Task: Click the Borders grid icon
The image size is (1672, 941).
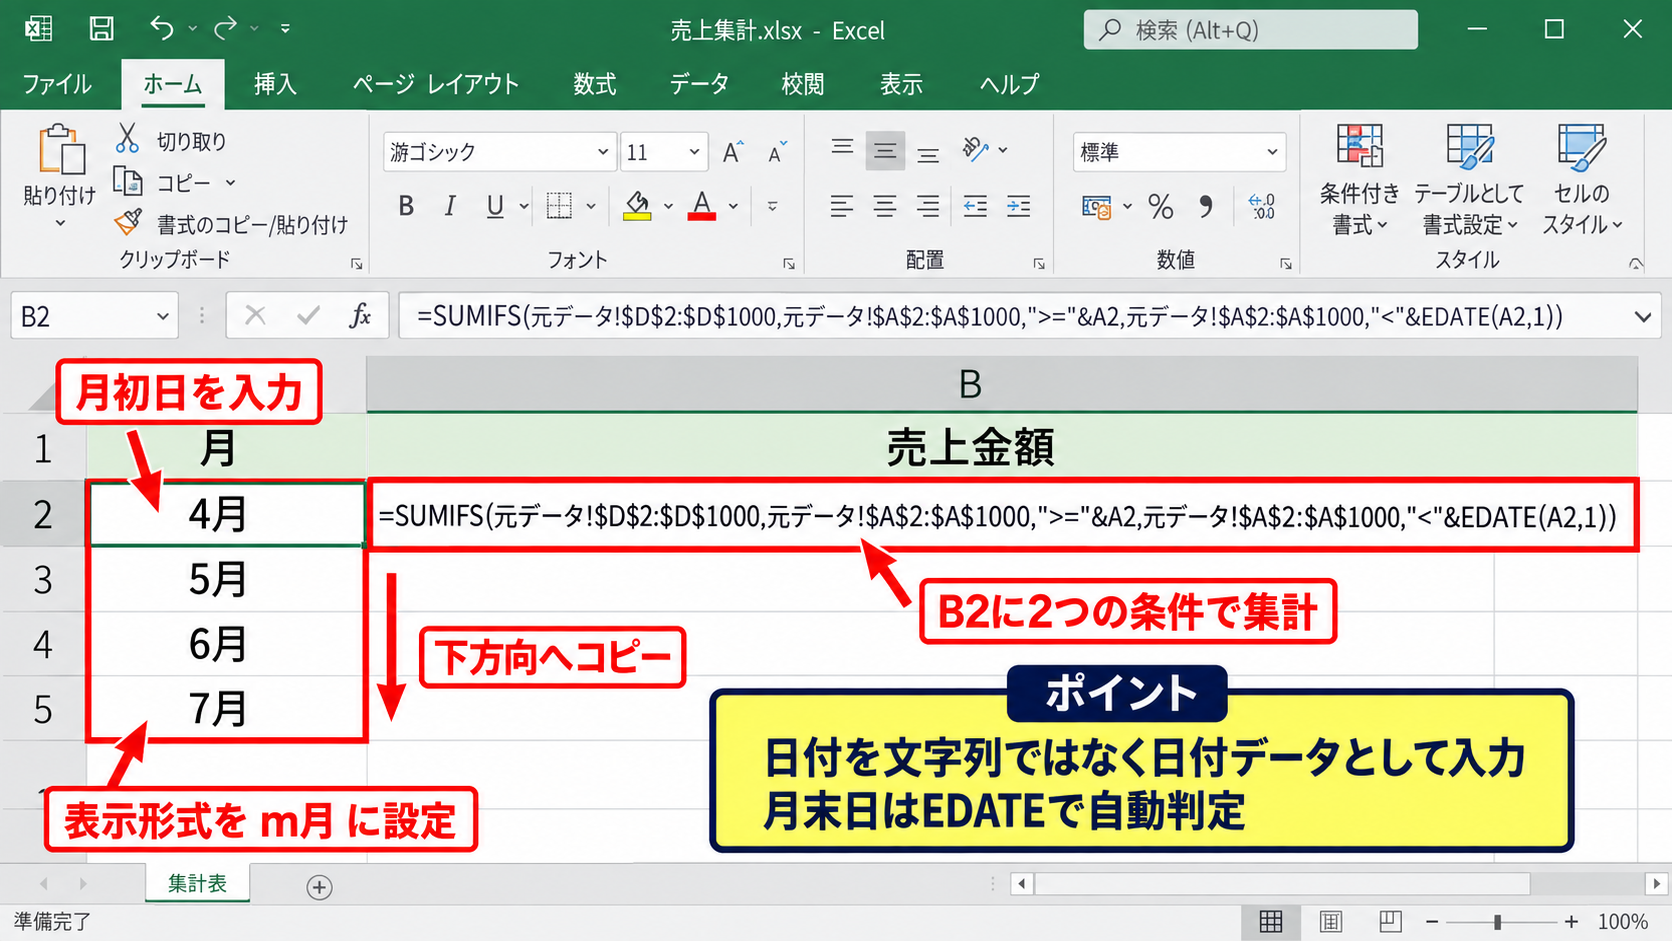Action: [560, 206]
